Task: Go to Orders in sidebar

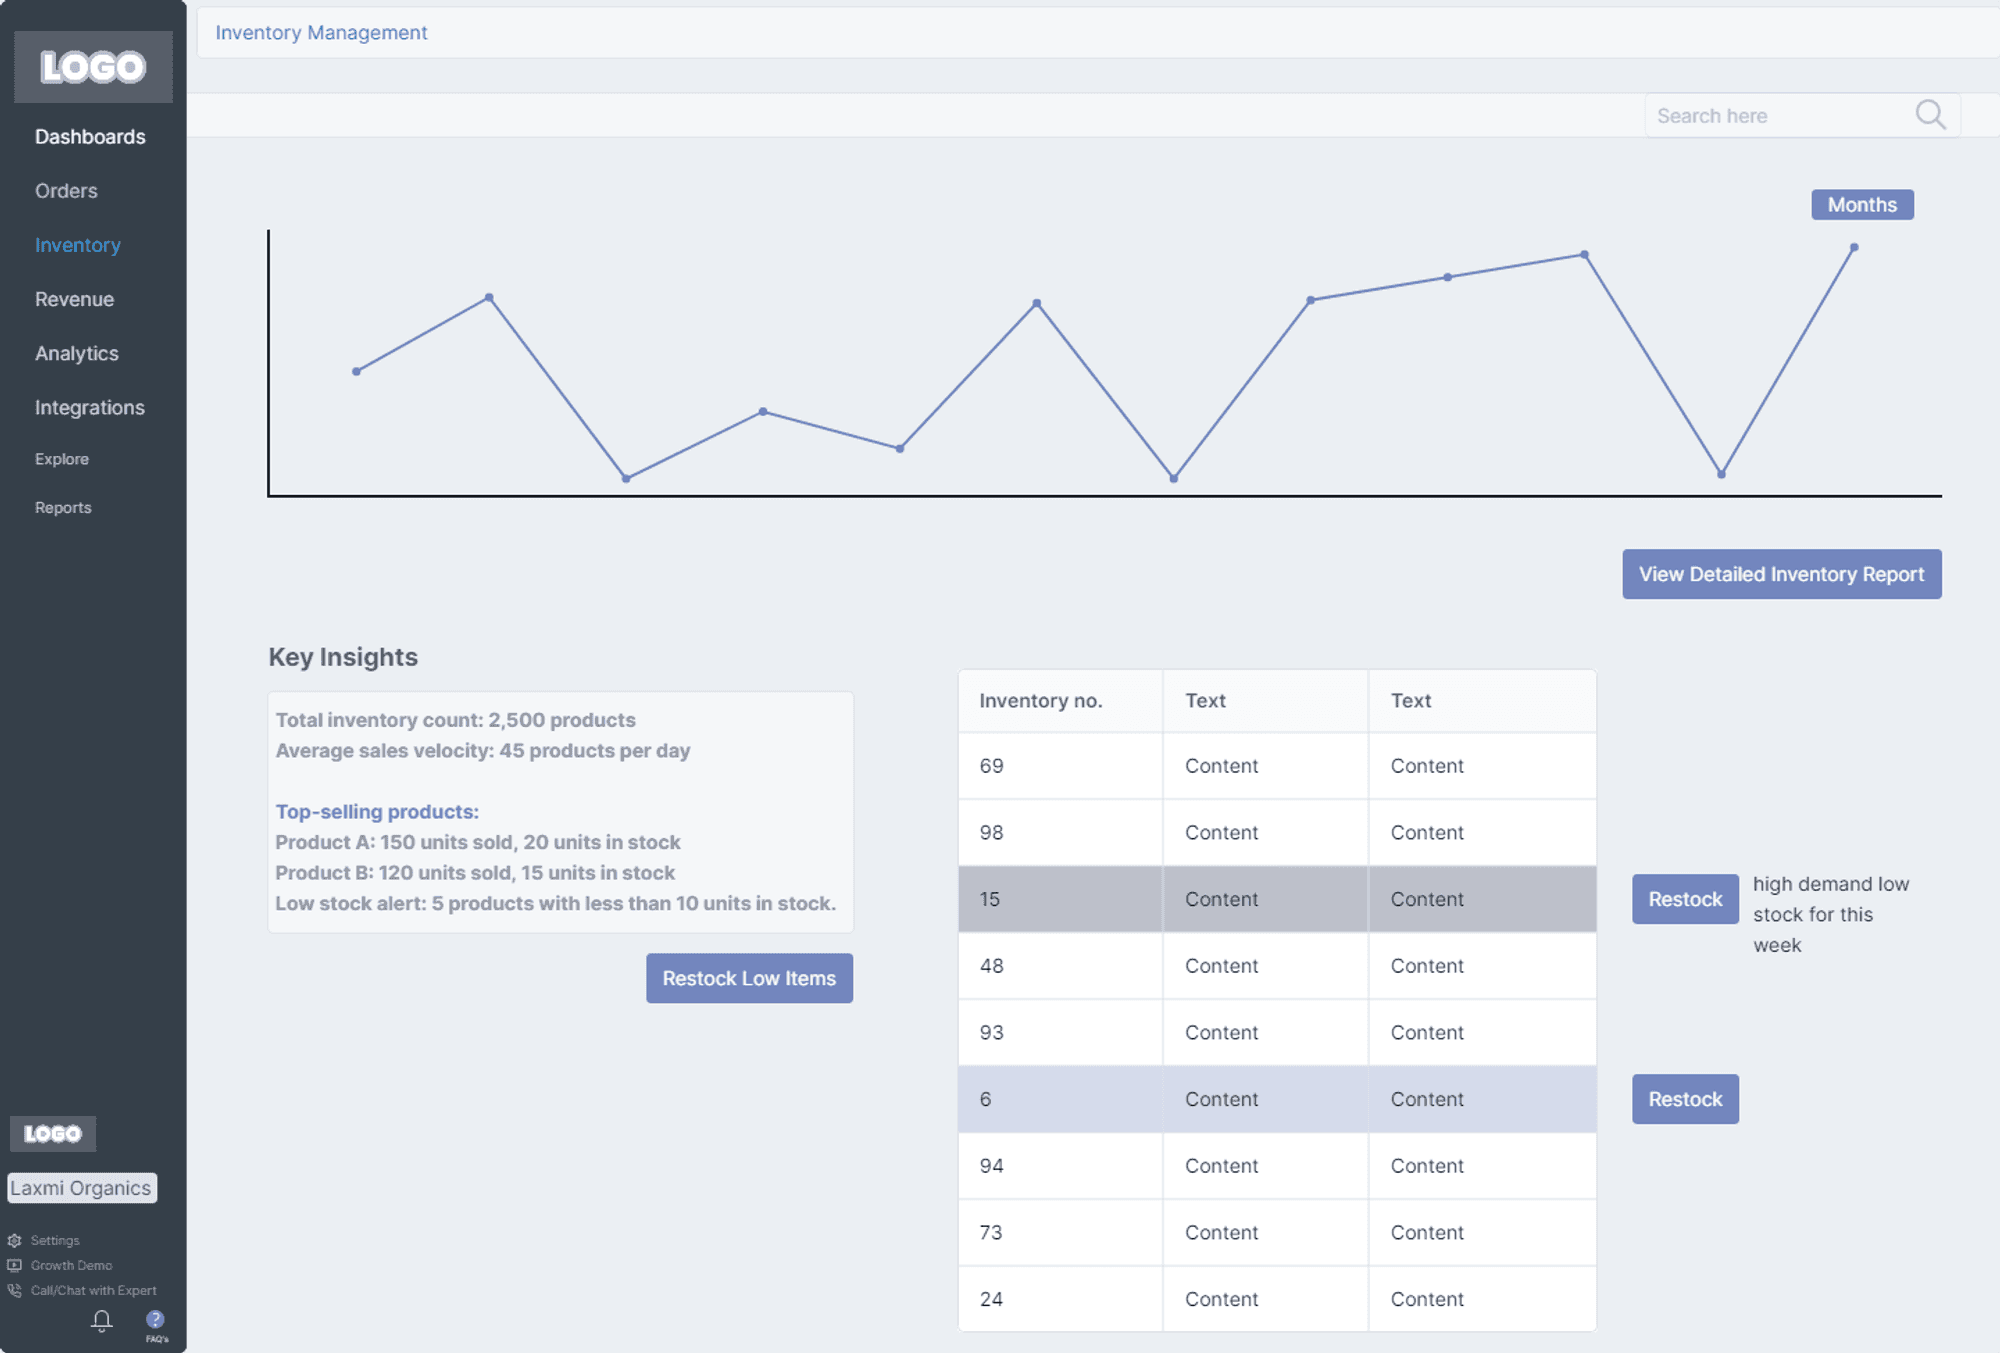Action: click(66, 191)
